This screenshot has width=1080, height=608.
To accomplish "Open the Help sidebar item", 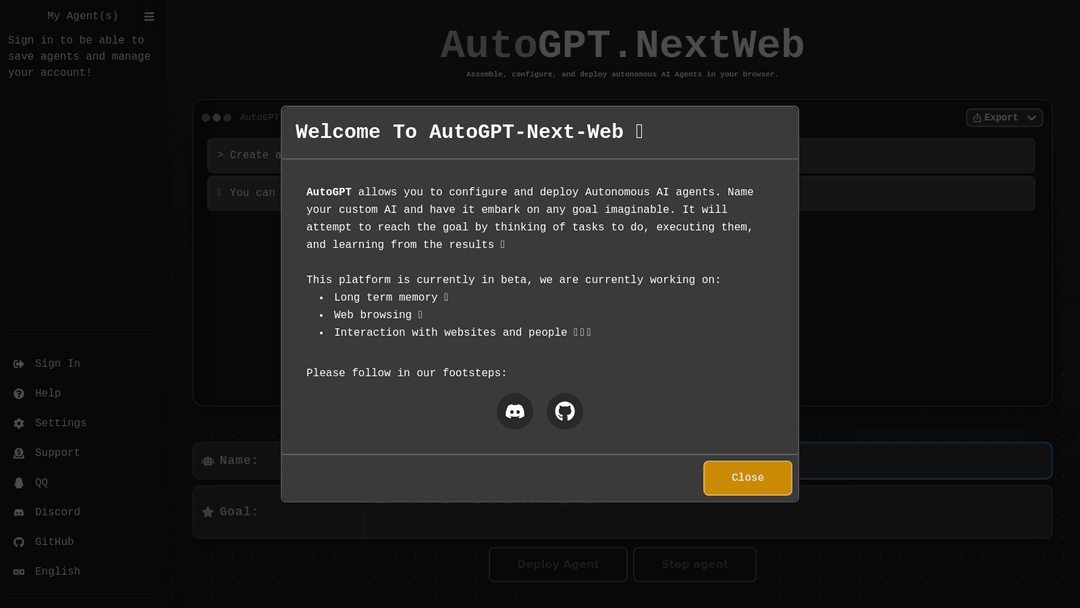I will click(x=82, y=393).
